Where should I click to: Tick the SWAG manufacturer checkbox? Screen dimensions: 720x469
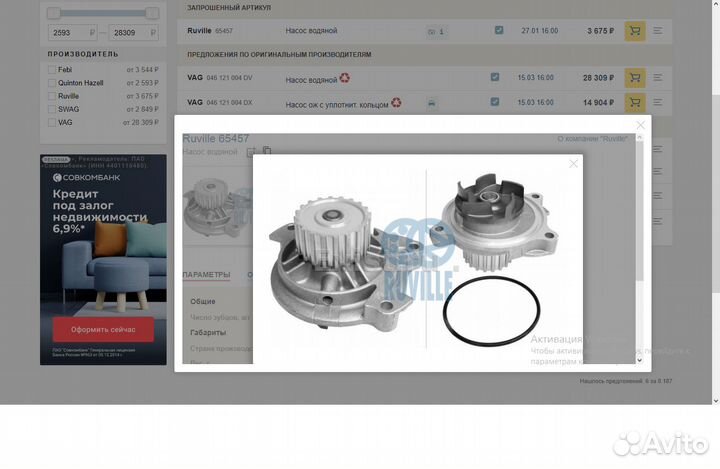click(52, 109)
